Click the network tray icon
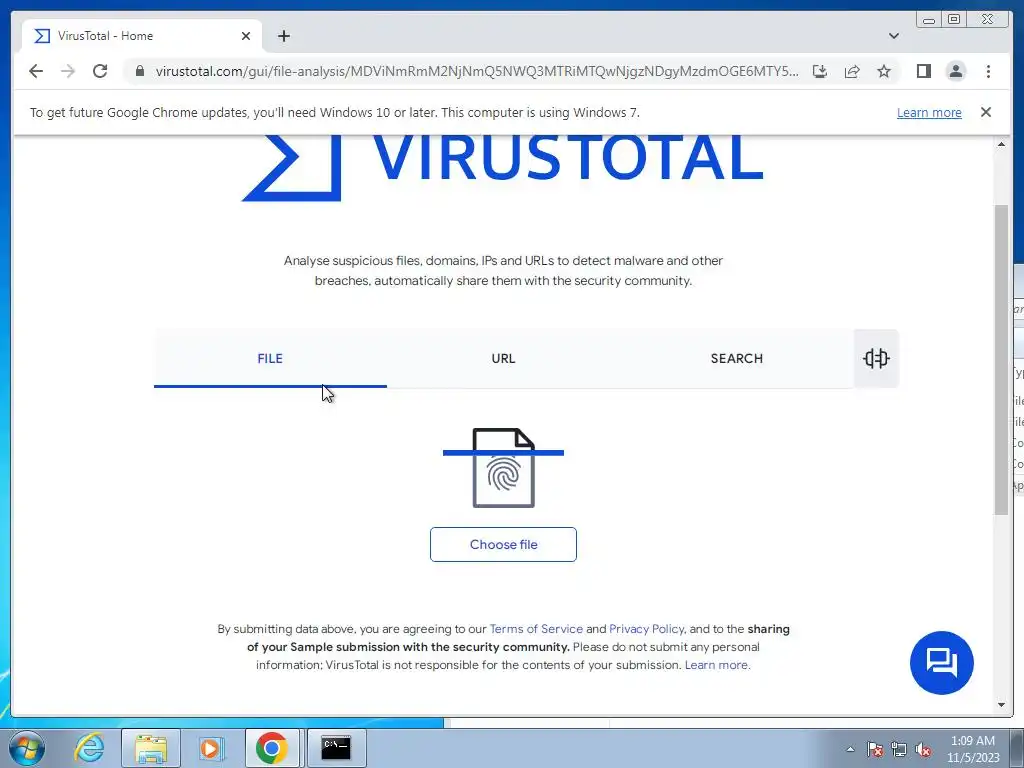 899,749
